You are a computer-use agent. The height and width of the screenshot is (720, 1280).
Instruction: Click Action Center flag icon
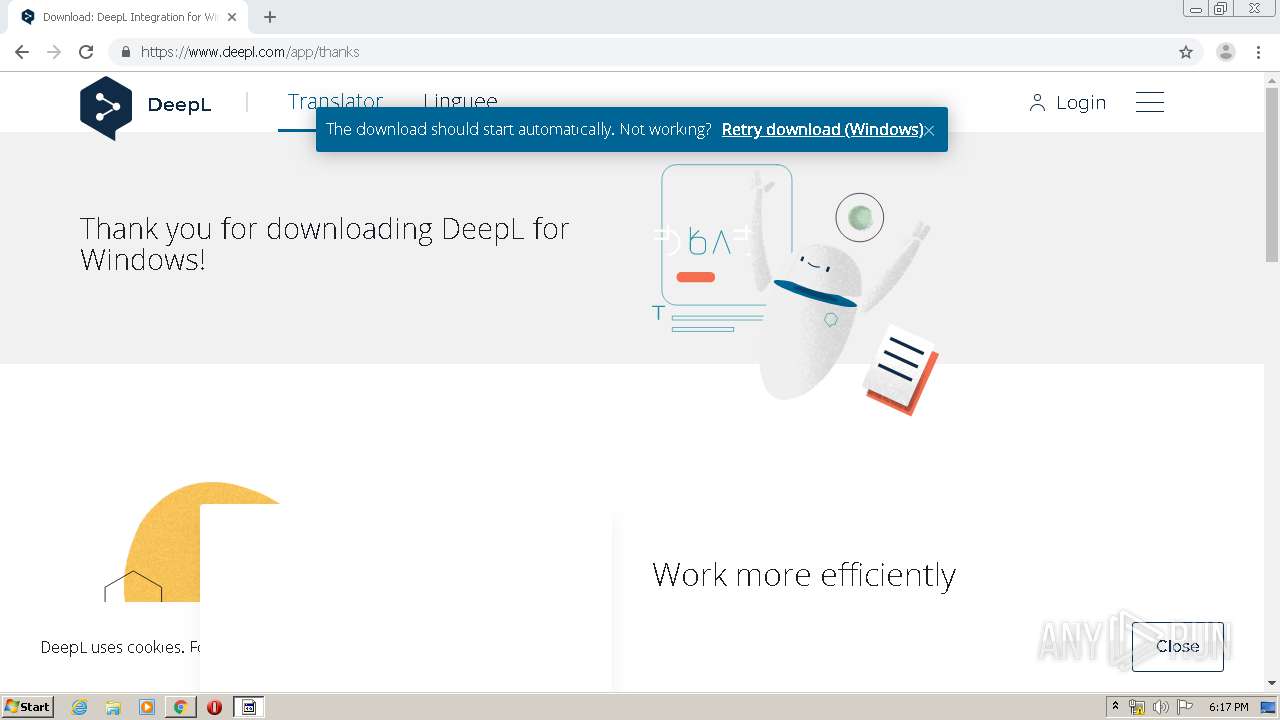(1184, 707)
